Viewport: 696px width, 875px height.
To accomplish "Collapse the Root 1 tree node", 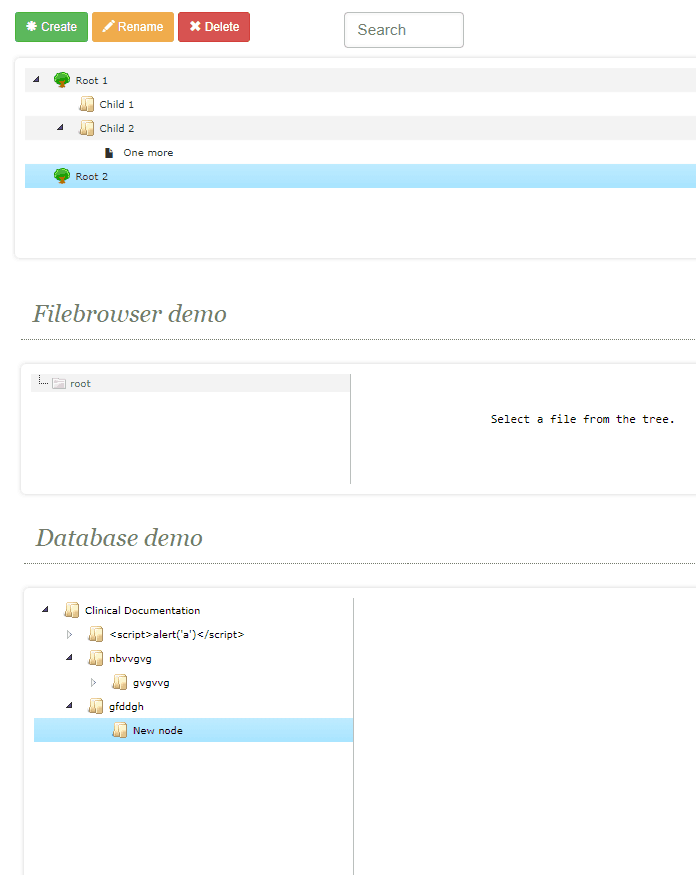I will (36, 80).
